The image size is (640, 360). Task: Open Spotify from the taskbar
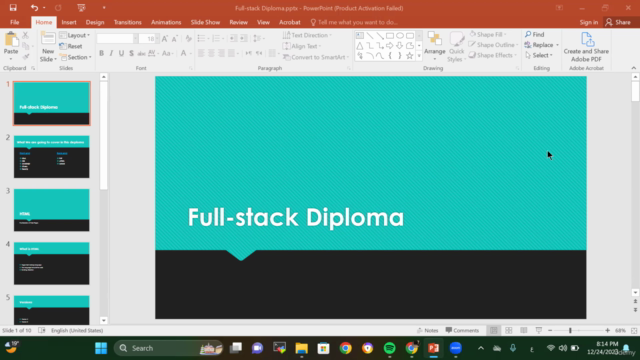tap(390, 348)
